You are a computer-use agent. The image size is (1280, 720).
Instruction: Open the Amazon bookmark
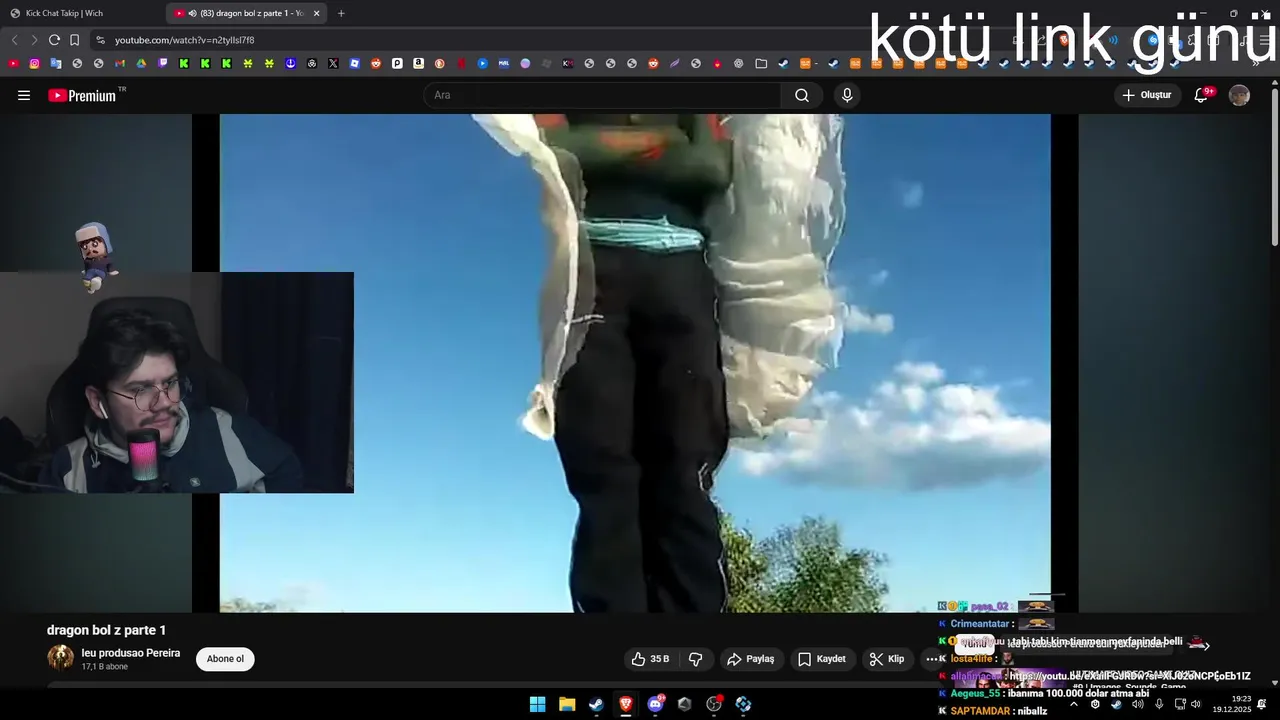coord(418,63)
